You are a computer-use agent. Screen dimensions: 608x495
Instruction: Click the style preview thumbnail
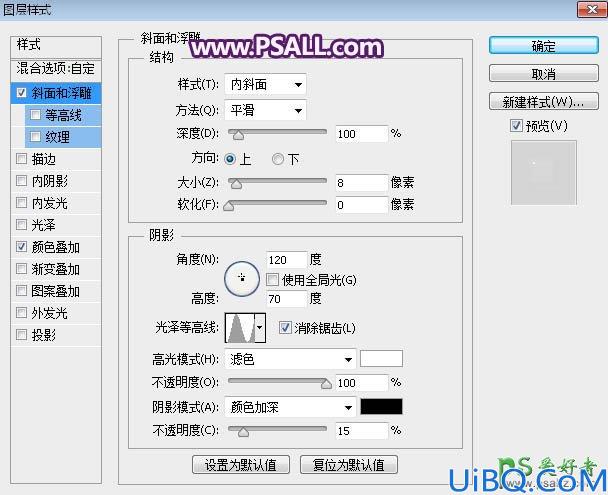pos(544,172)
